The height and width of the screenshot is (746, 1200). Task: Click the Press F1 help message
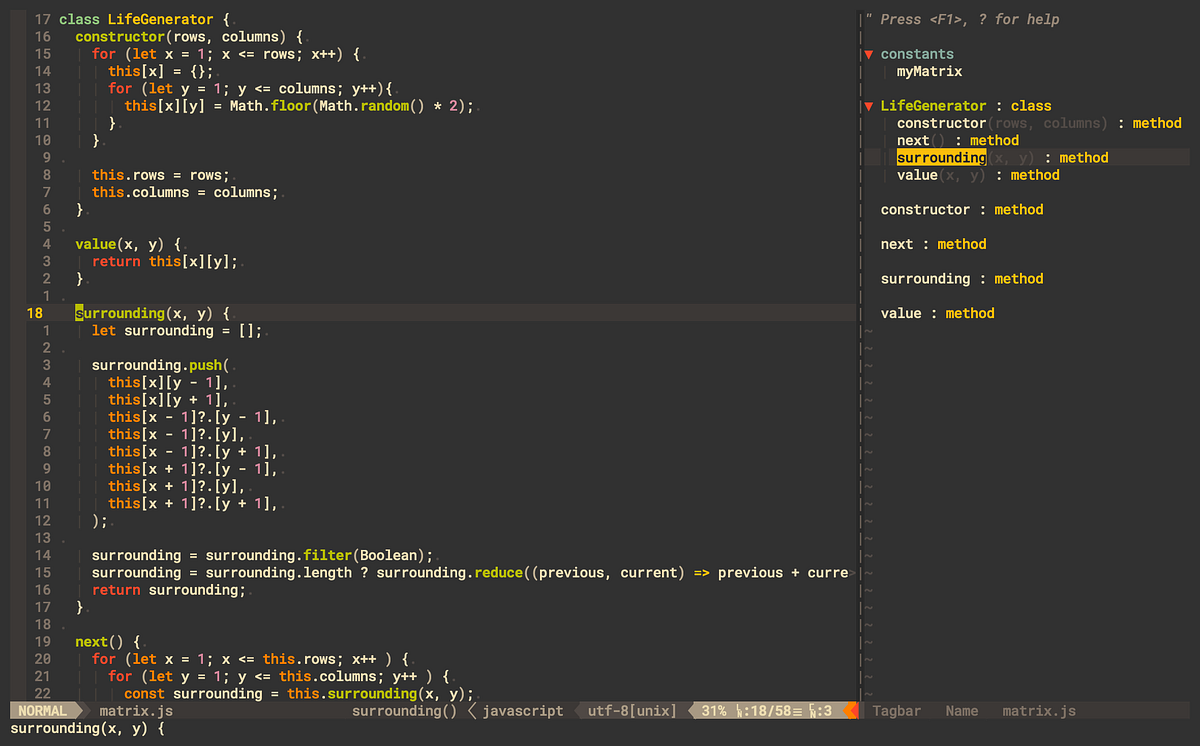point(970,19)
